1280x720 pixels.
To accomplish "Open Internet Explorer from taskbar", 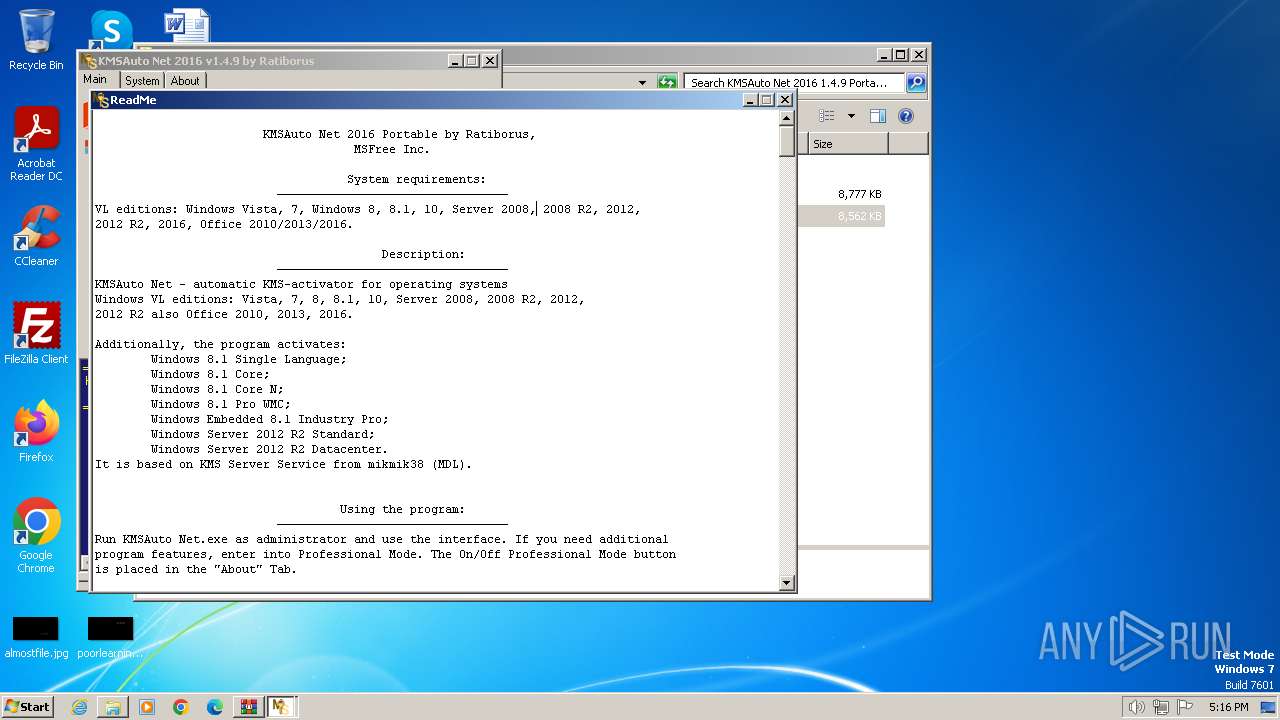I will [79, 707].
